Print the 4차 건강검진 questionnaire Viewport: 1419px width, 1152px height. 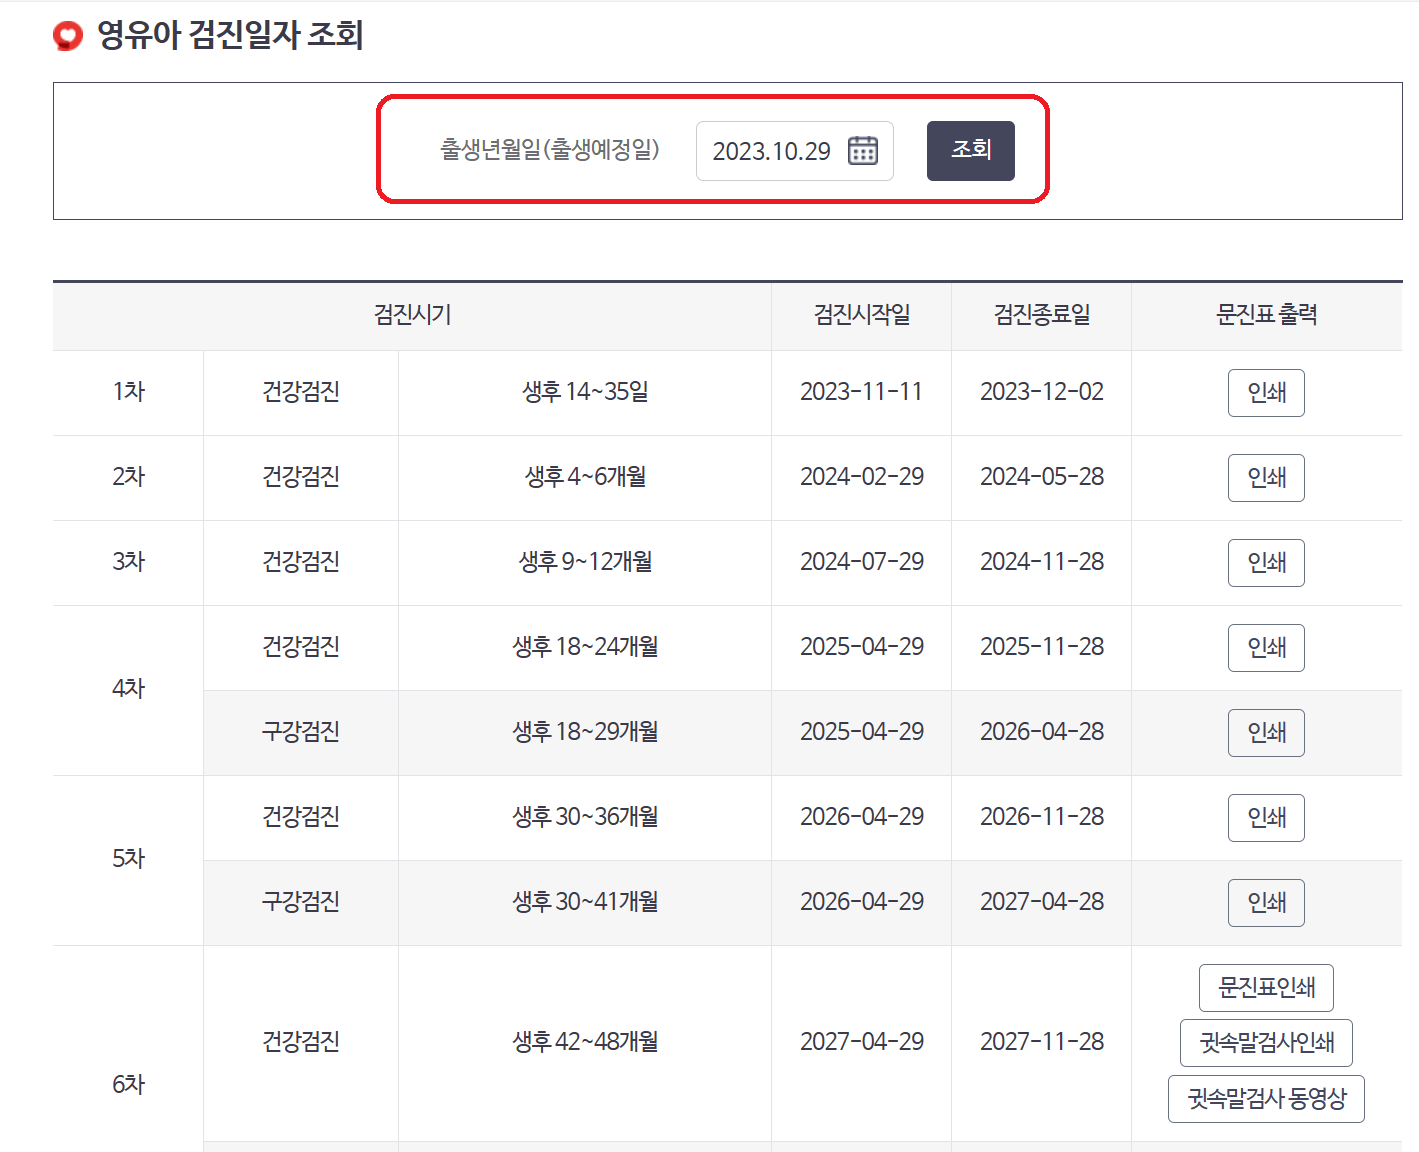pos(1265,647)
